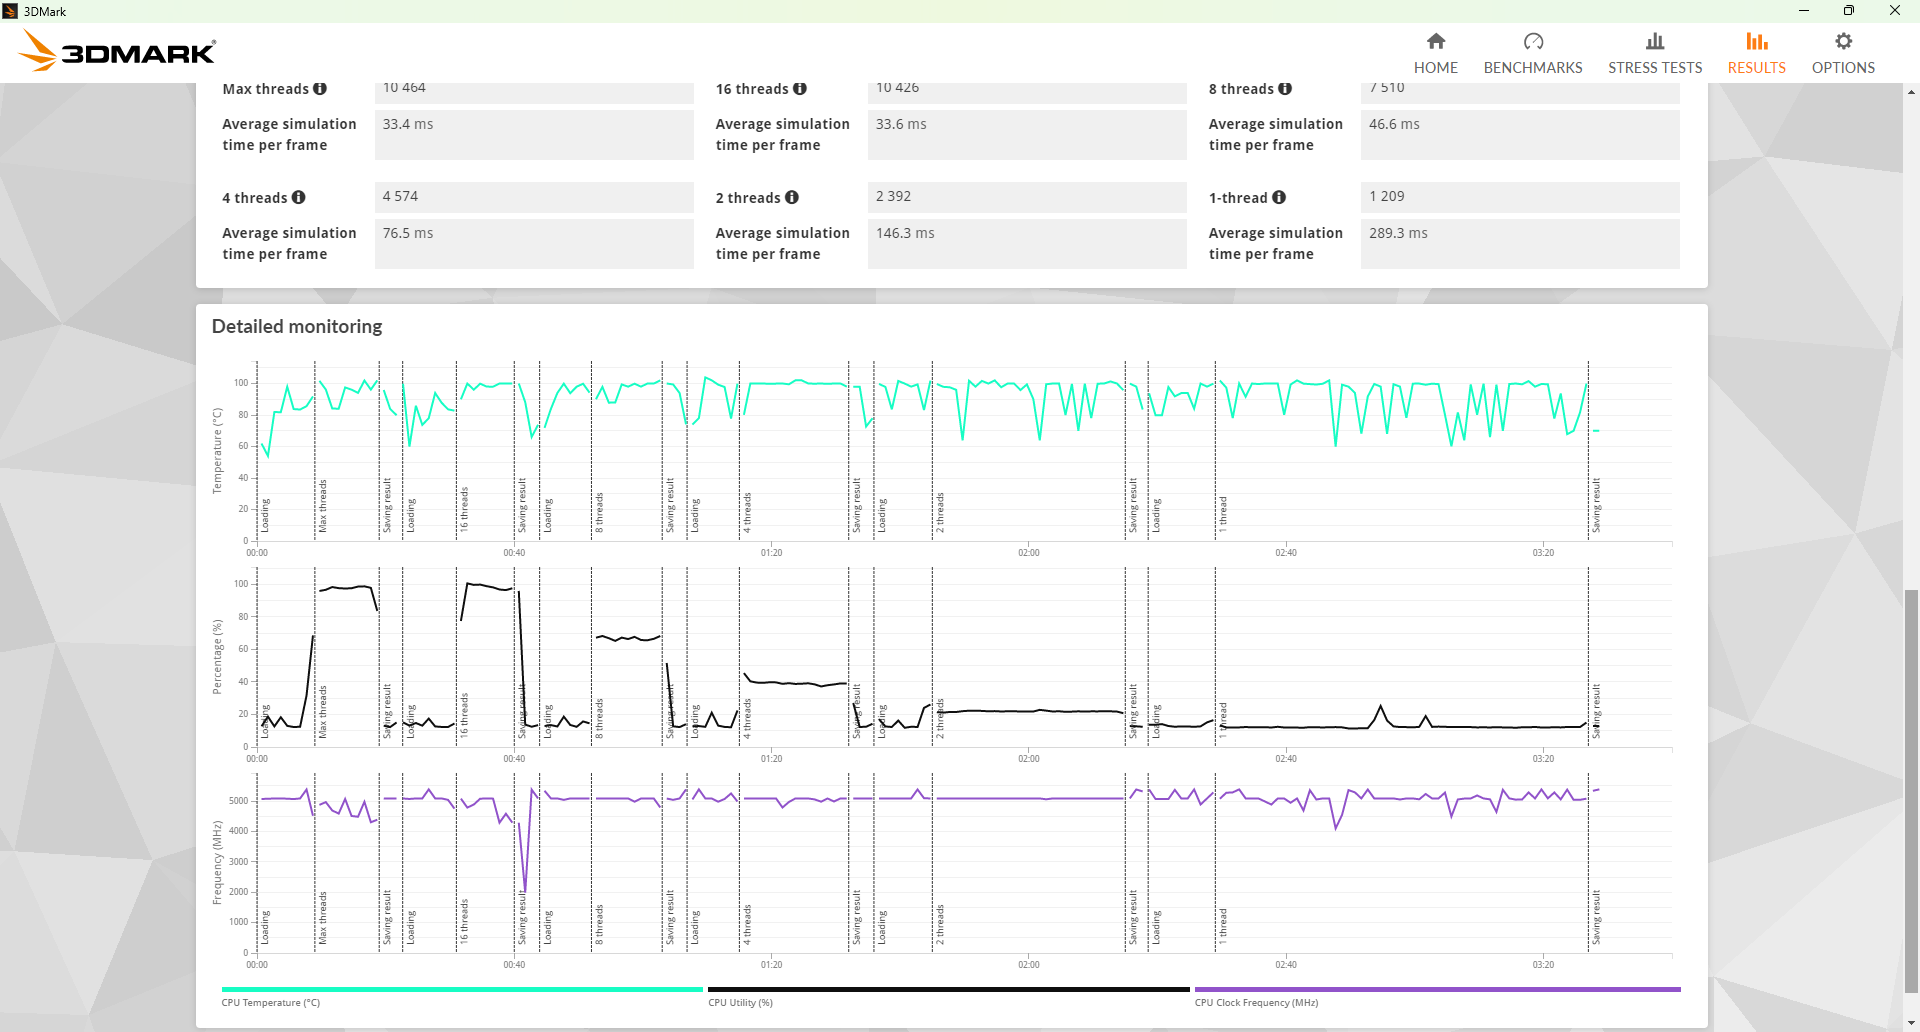Click the Stress Tests bar chart icon
Viewport: 1920px width, 1032px height.
[1654, 41]
